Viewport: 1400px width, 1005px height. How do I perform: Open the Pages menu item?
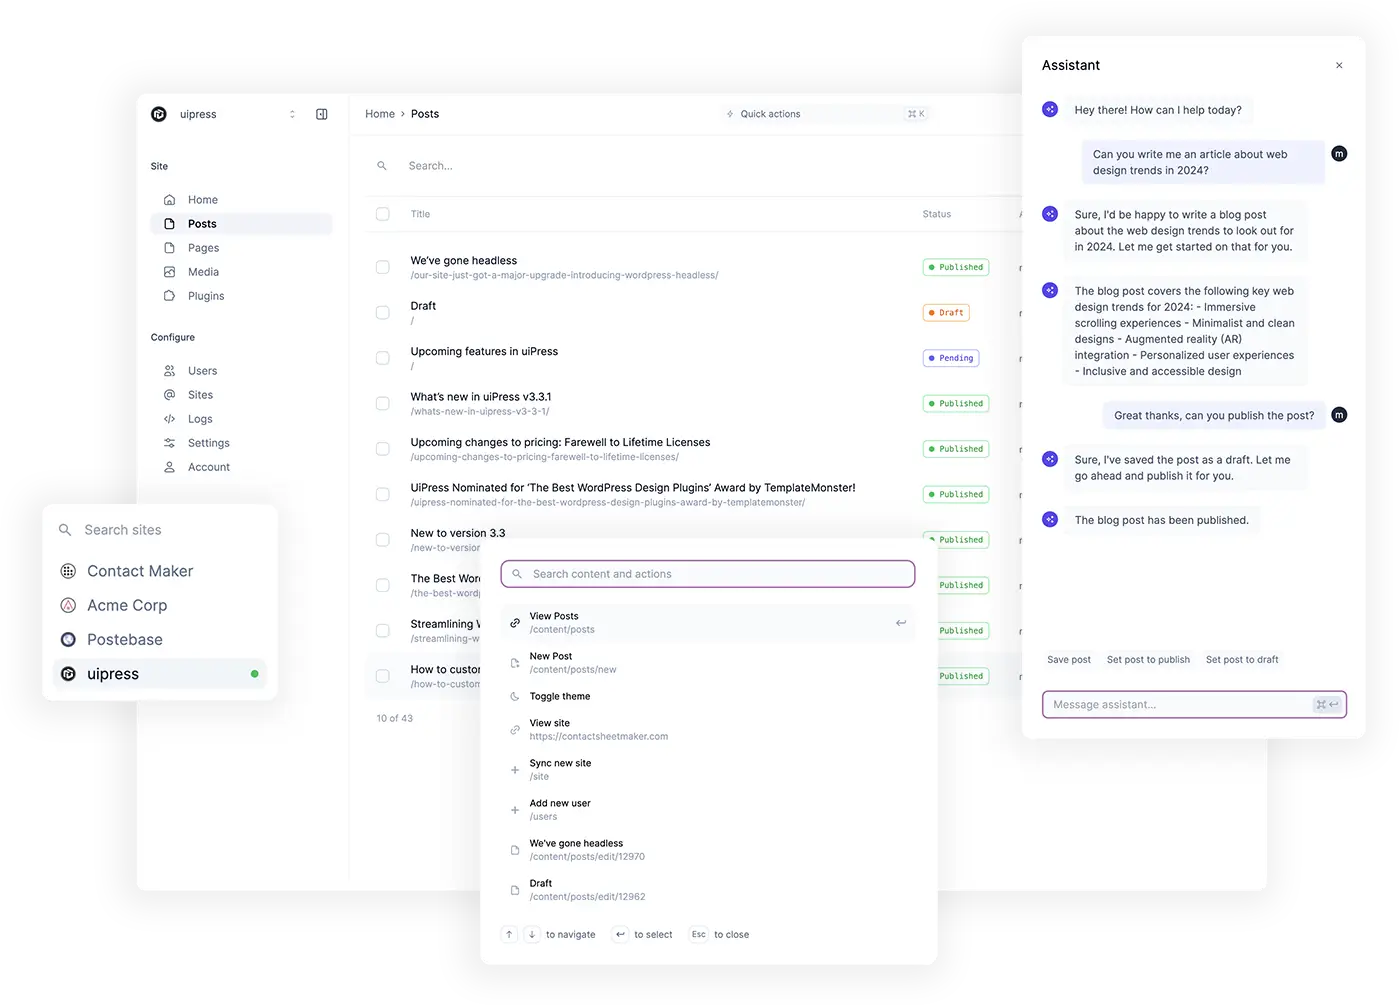pyautogui.click(x=203, y=248)
